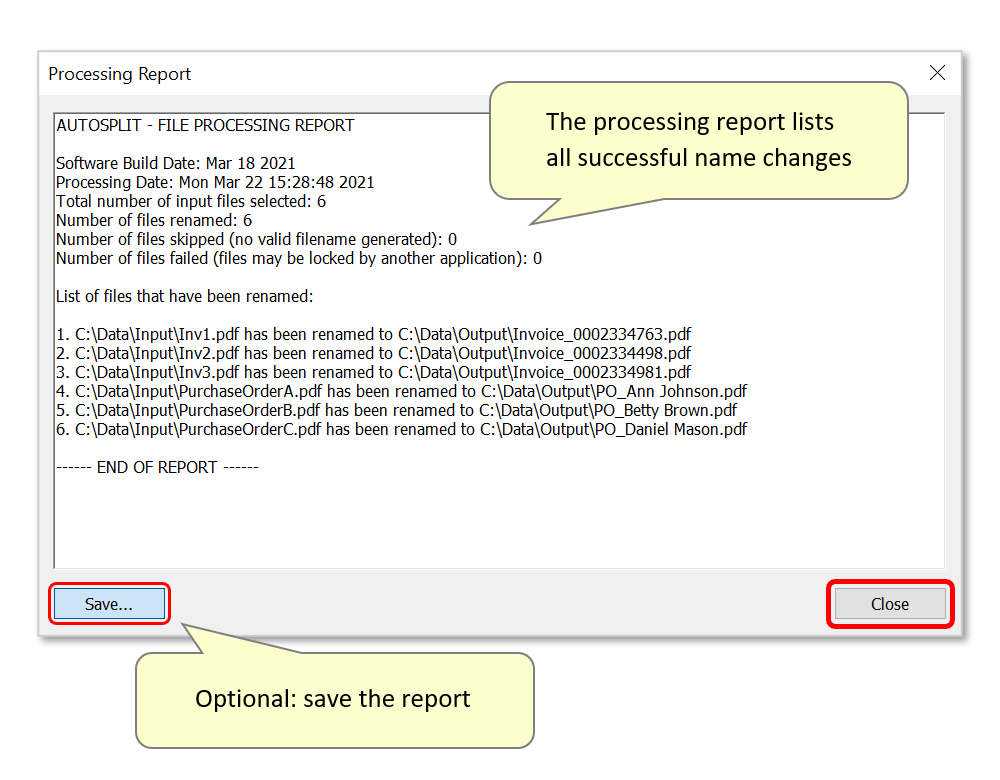Click the List of files renamed heading
Image resolution: width=1000 pixels, height=780 pixels.
184,297
